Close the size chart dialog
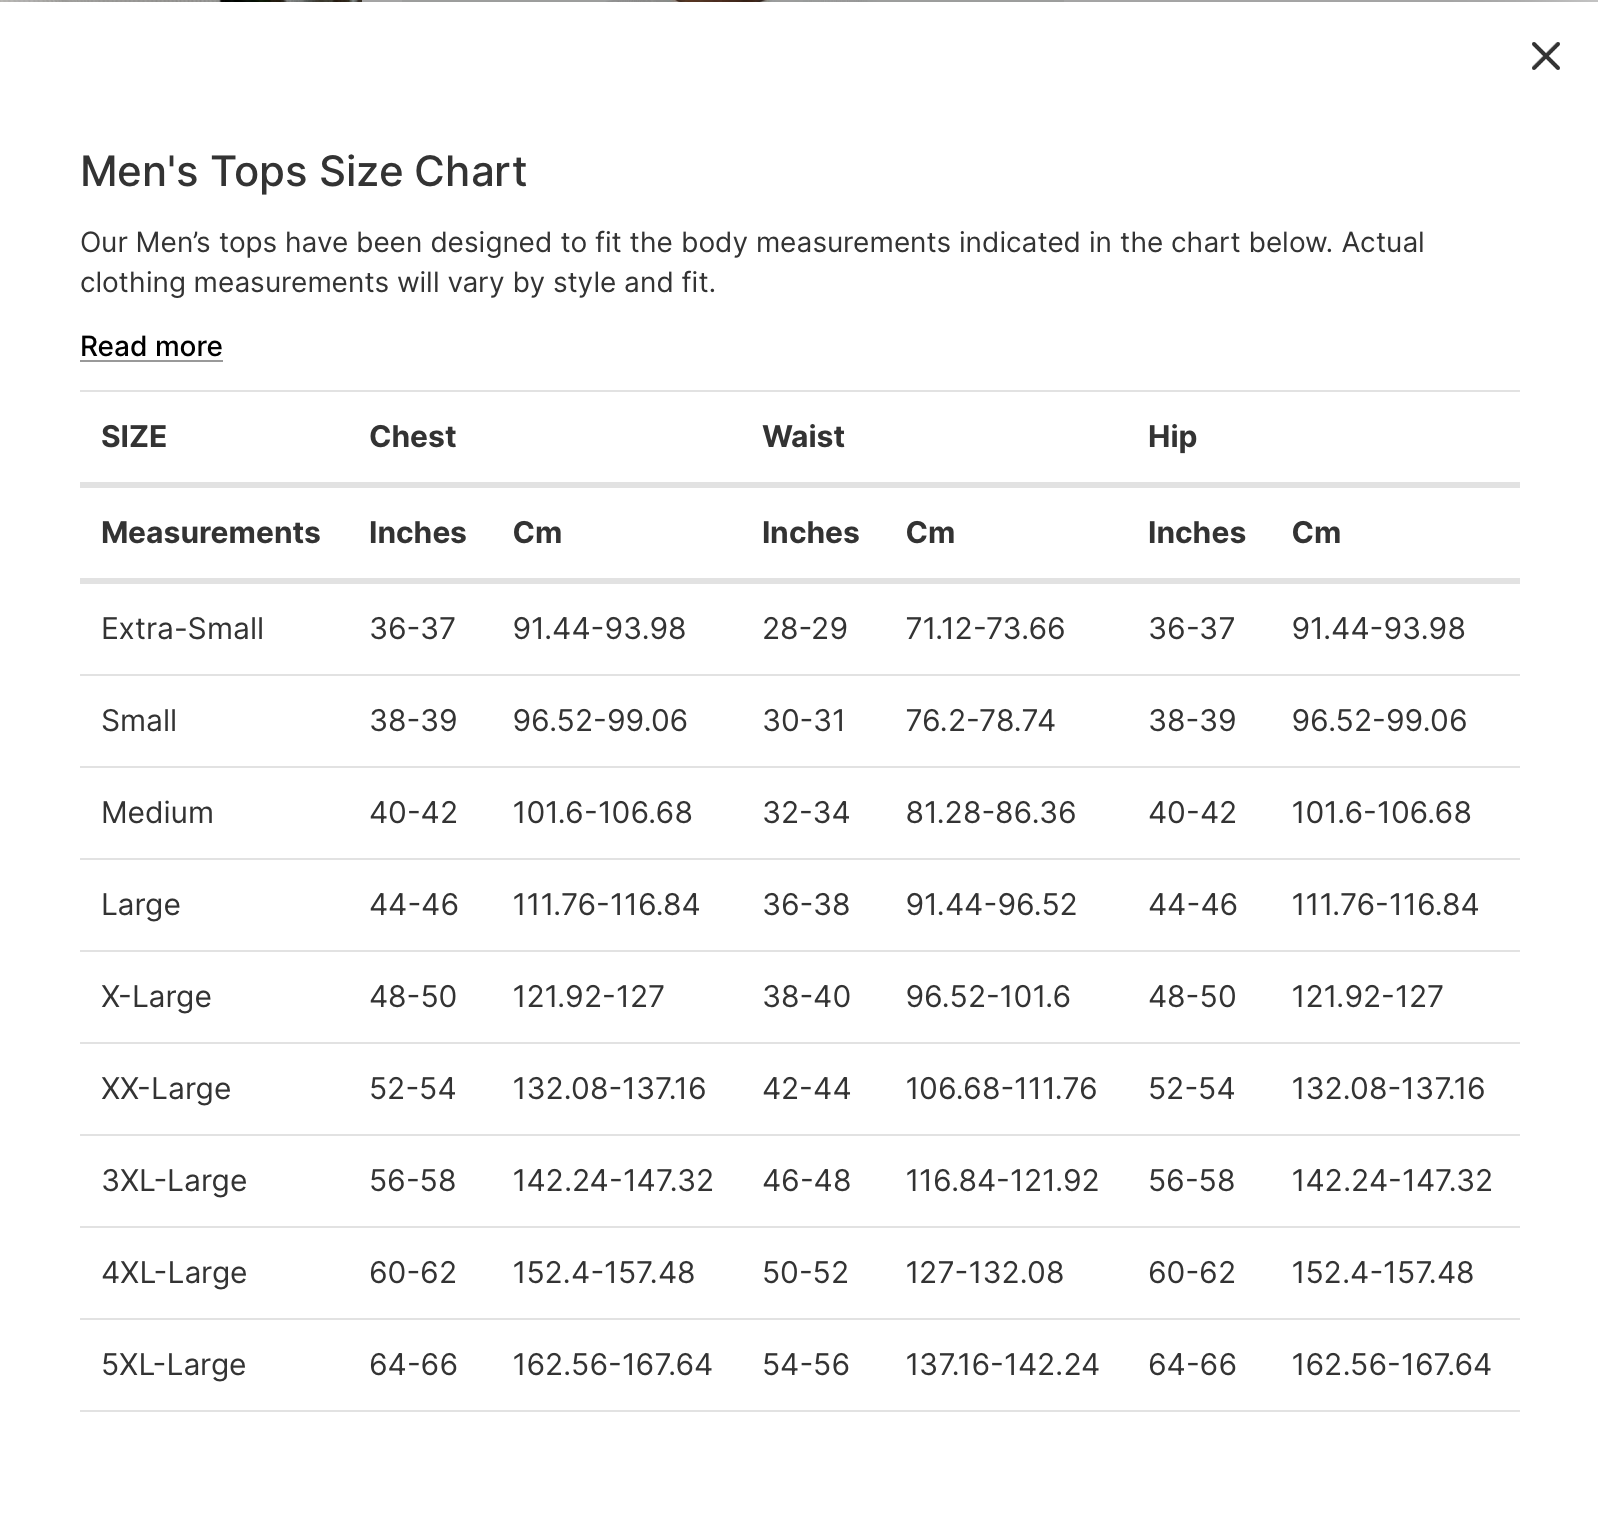The width and height of the screenshot is (1598, 1540). click(x=1545, y=56)
